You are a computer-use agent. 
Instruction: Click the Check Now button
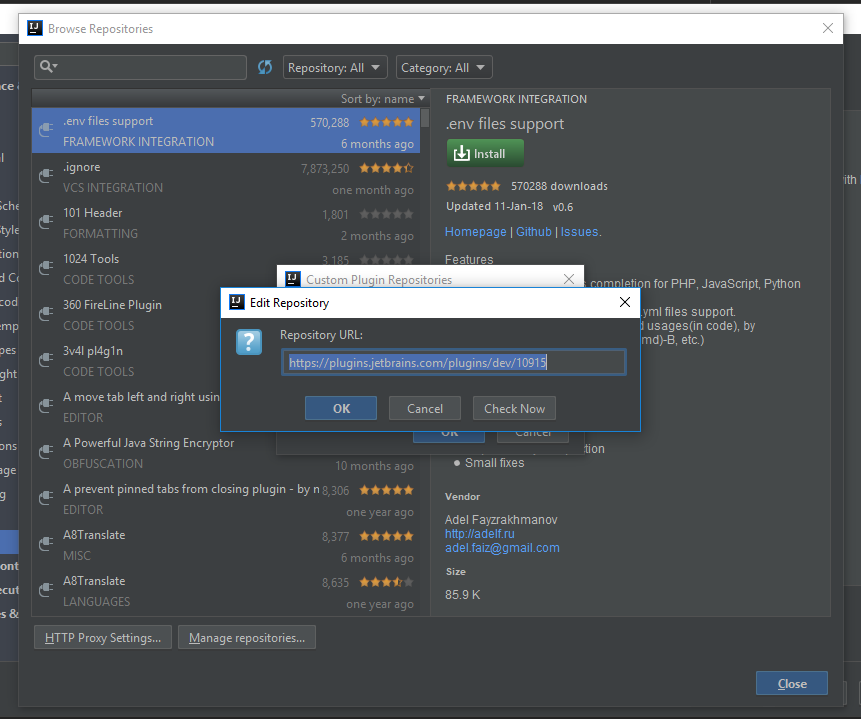(515, 408)
